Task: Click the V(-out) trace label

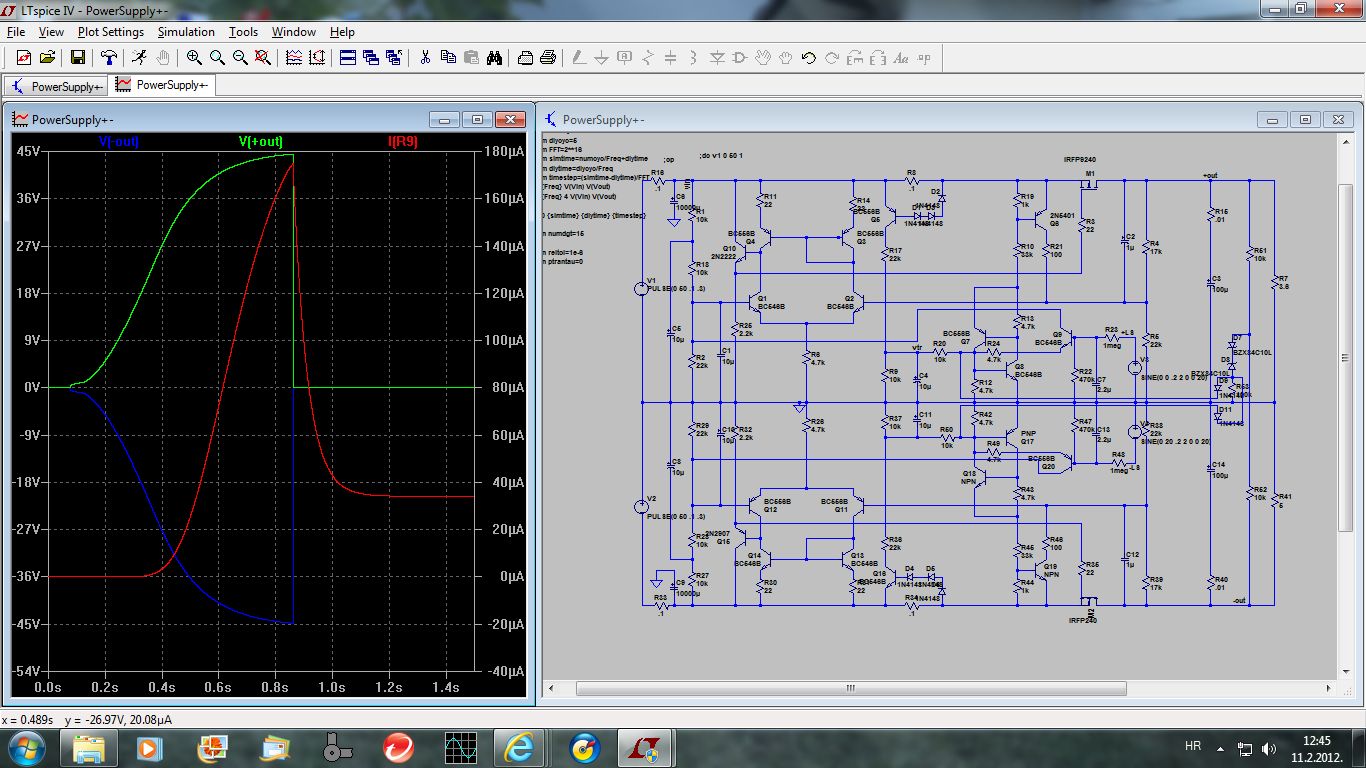Action: click(x=118, y=142)
